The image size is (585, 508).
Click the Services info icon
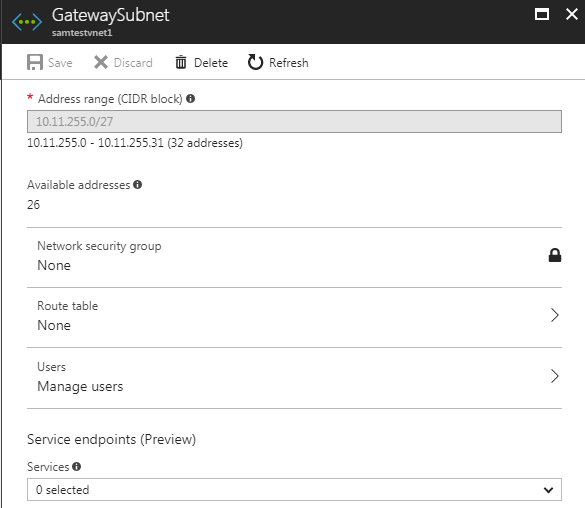(76, 466)
